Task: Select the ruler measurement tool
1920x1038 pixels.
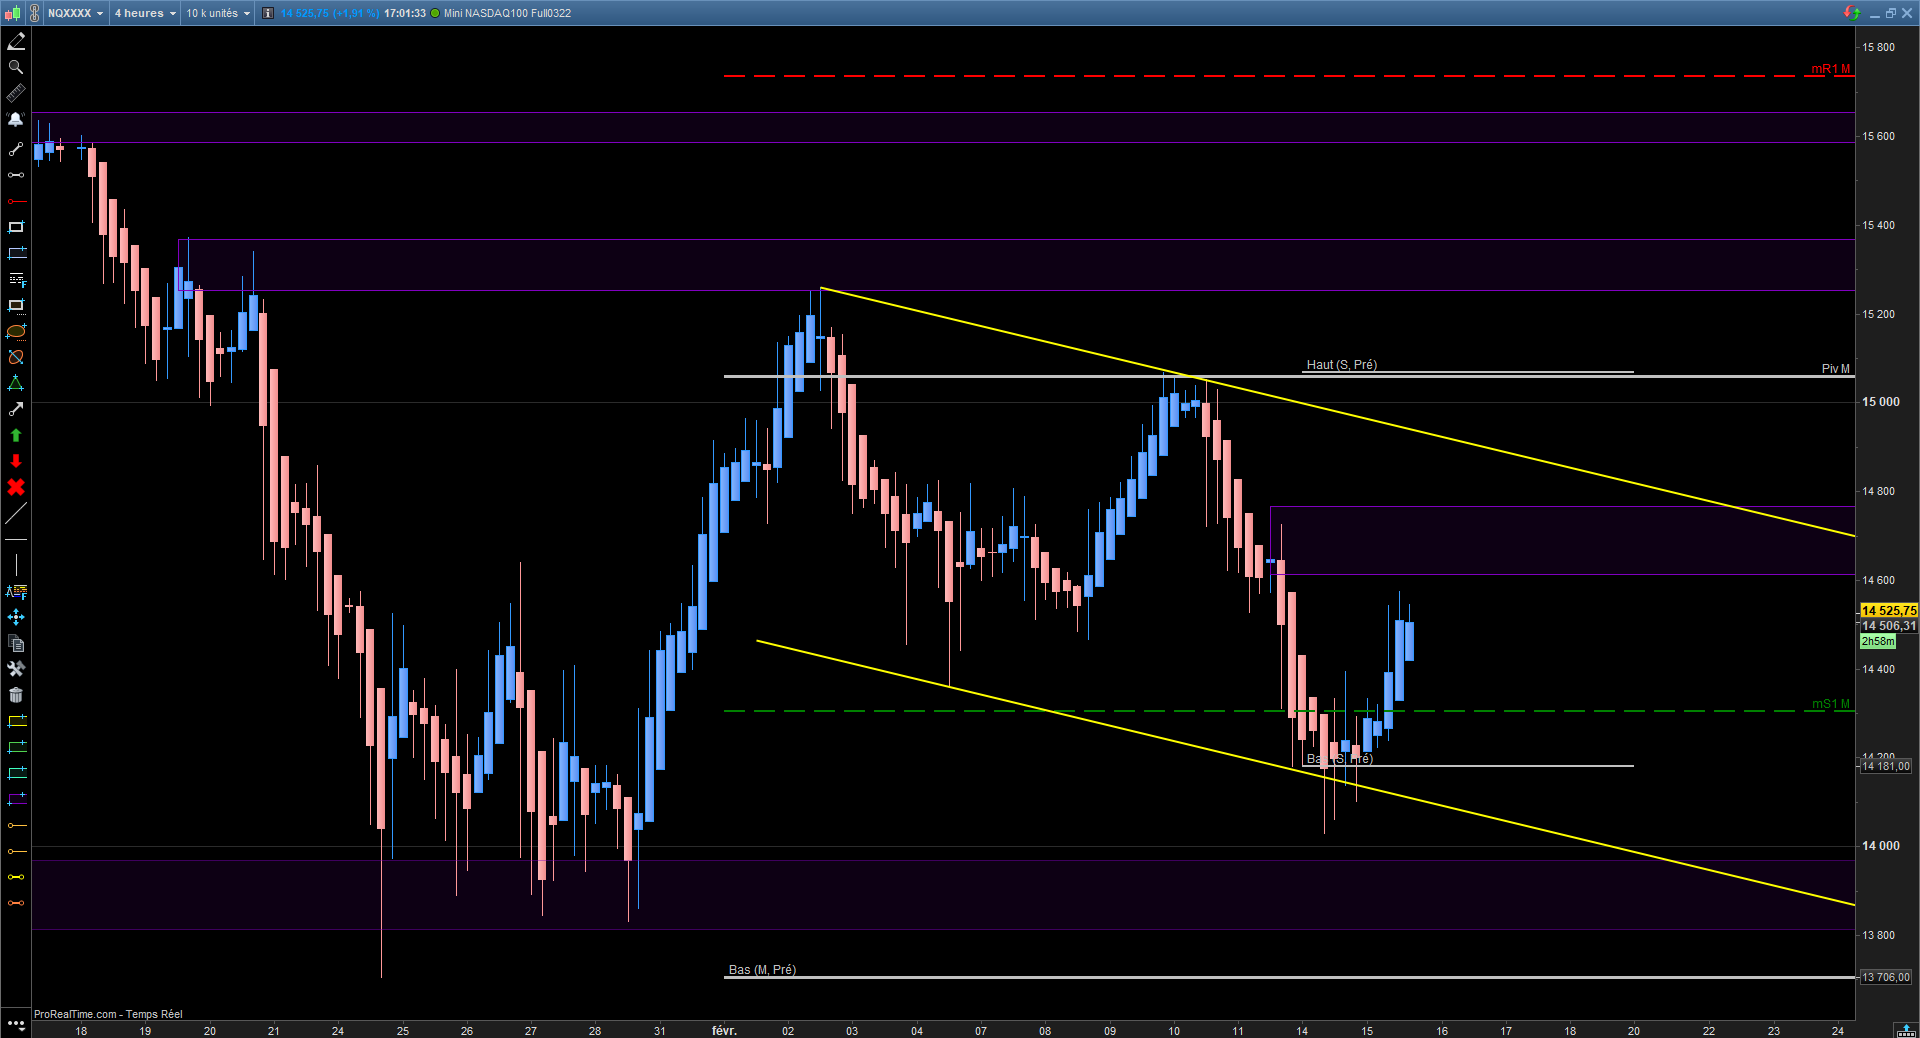Action: click(x=16, y=93)
